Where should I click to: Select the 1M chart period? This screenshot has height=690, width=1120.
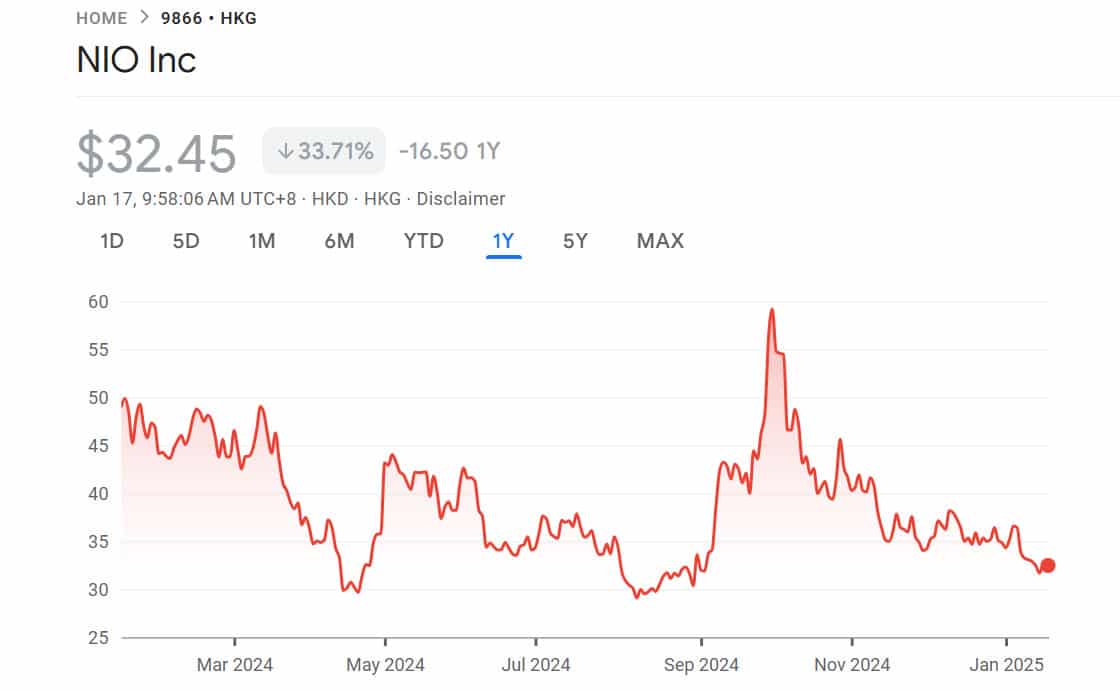point(262,241)
